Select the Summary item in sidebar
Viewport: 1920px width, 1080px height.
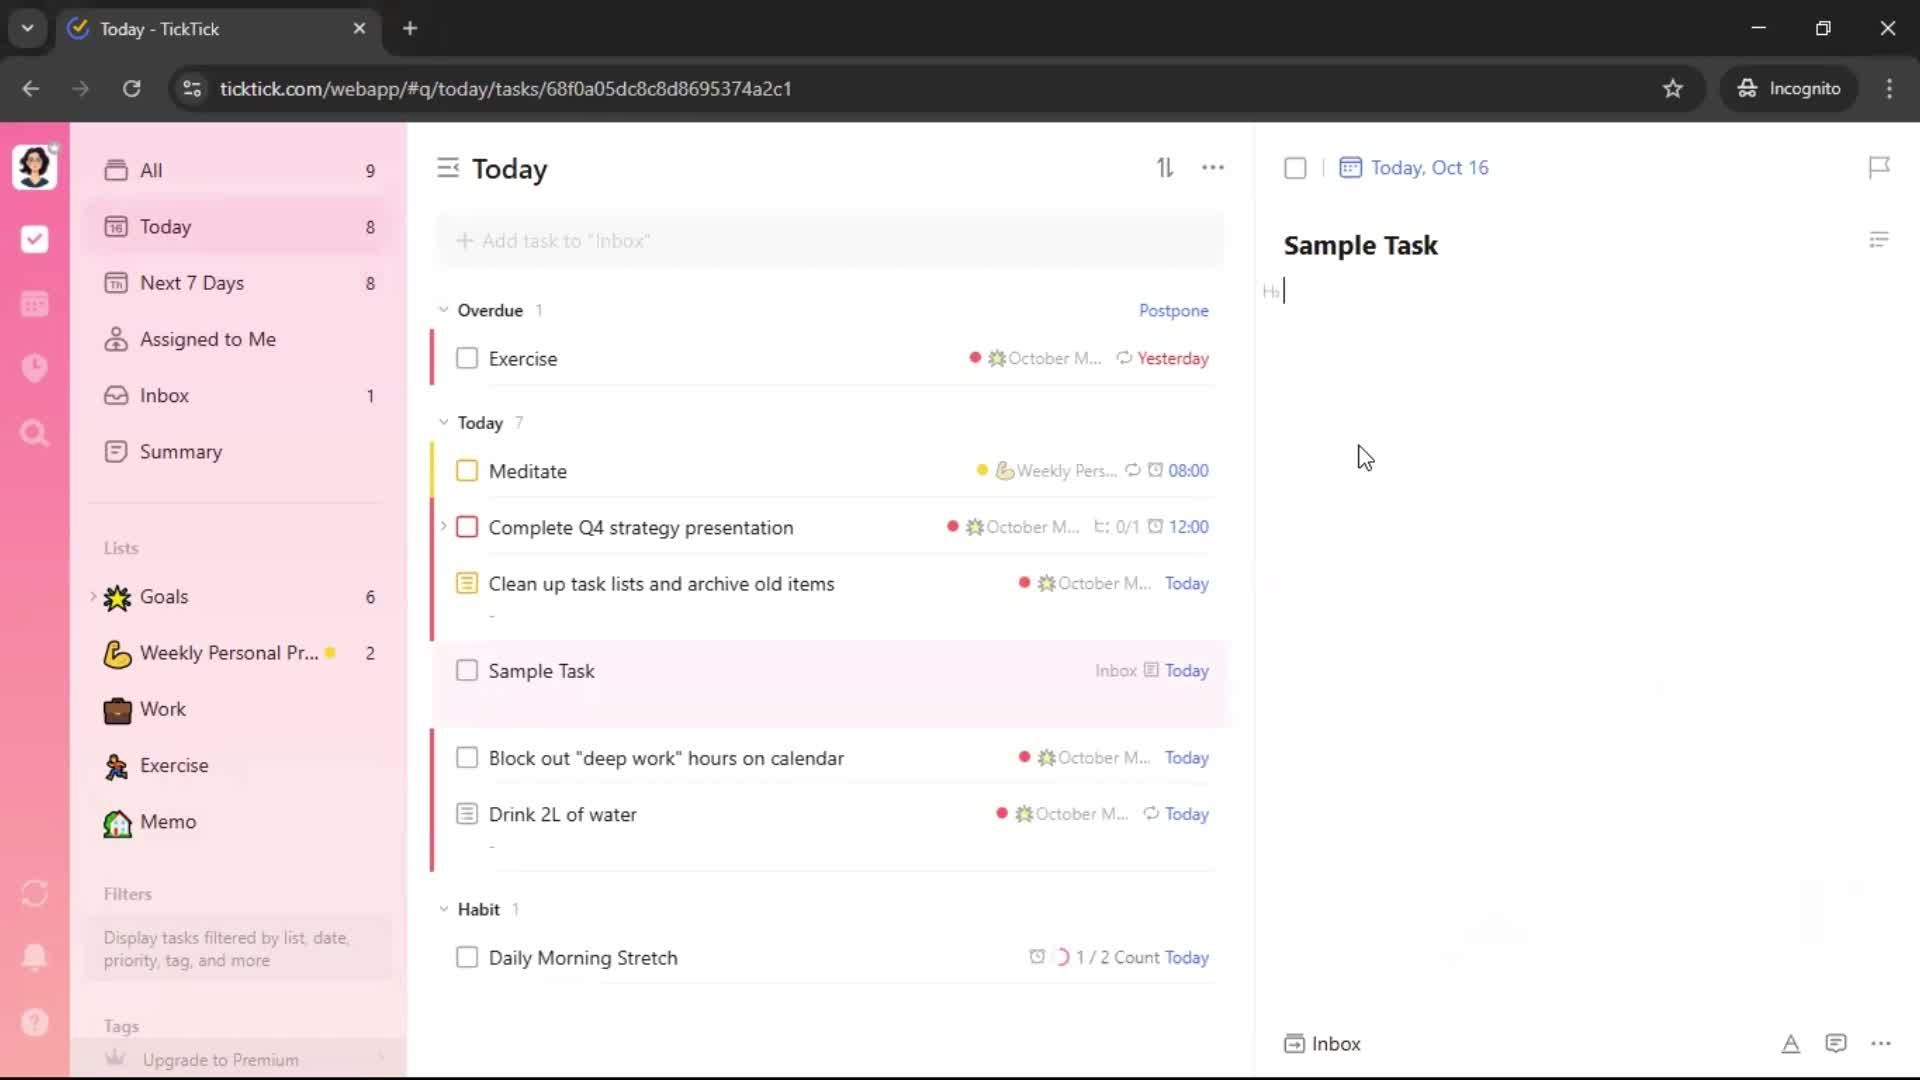pyautogui.click(x=180, y=452)
